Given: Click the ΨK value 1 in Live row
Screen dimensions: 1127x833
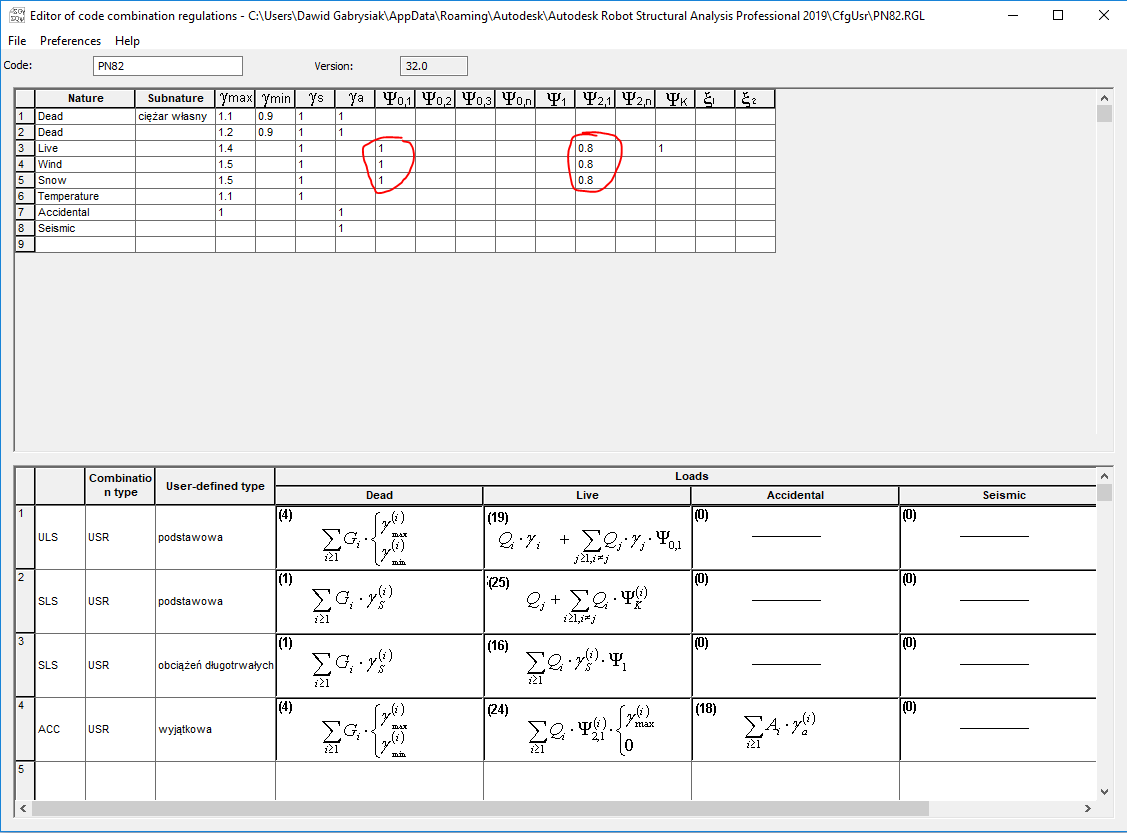Looking at the screenshot, I should (675, 148).
